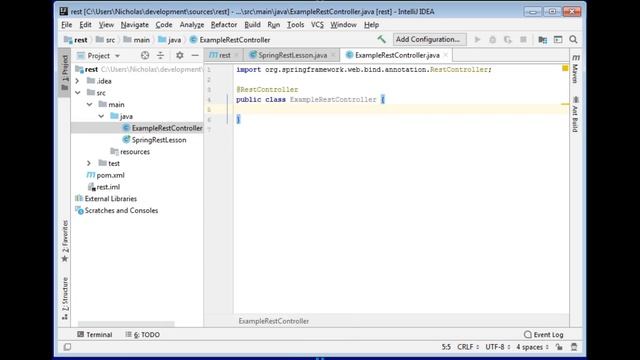Click the ExampleRestController breadcrumb below editor
Image resolution: width=640 pixels, height=360 pixels.
click(273, 321)
